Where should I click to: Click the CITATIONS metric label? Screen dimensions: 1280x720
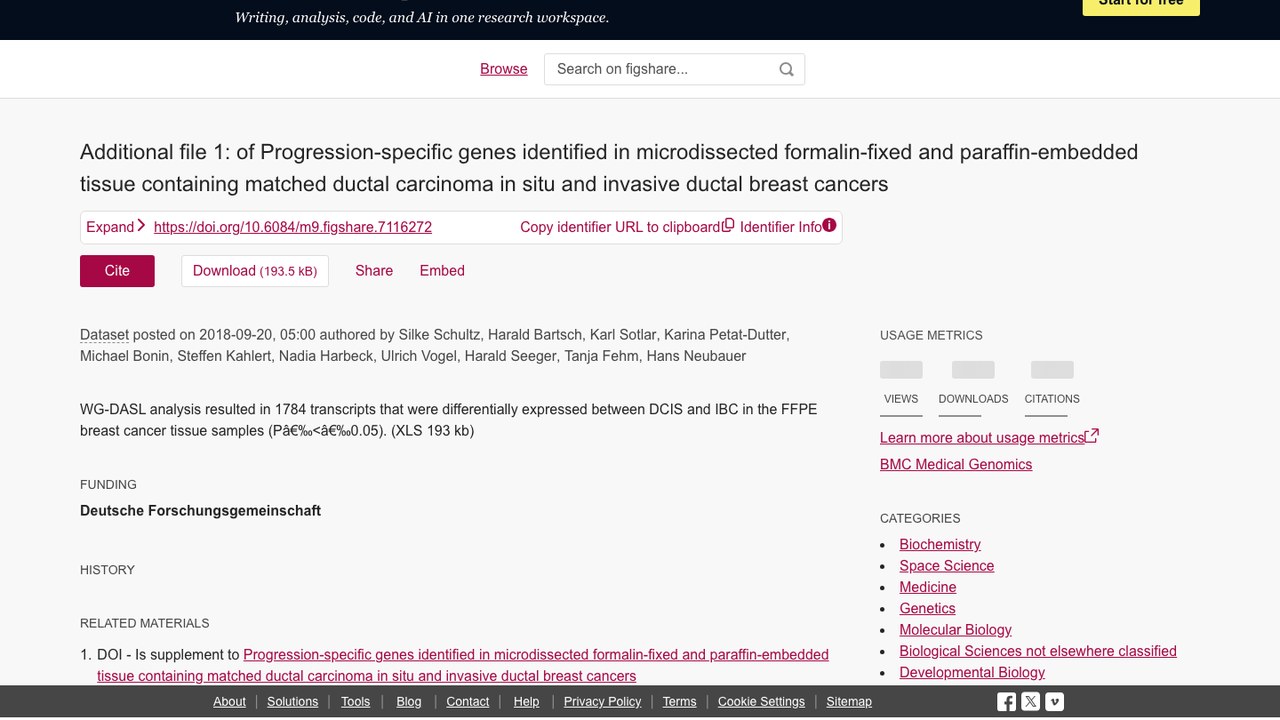coord(1052,399)
